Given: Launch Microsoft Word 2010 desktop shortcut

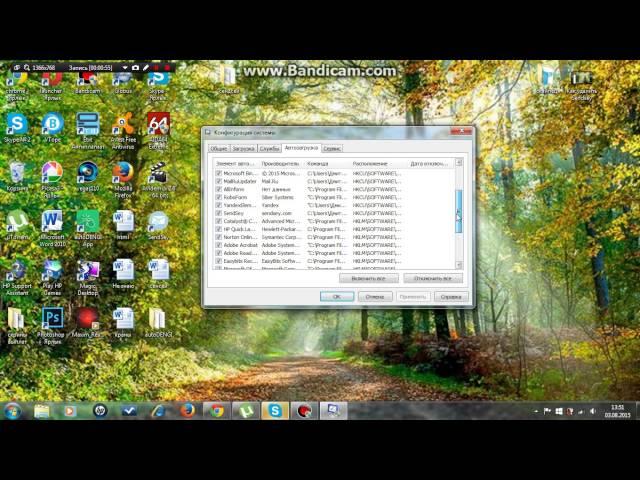Looking at the screenshot, I should pyautogui.click(x=51, y=222).
